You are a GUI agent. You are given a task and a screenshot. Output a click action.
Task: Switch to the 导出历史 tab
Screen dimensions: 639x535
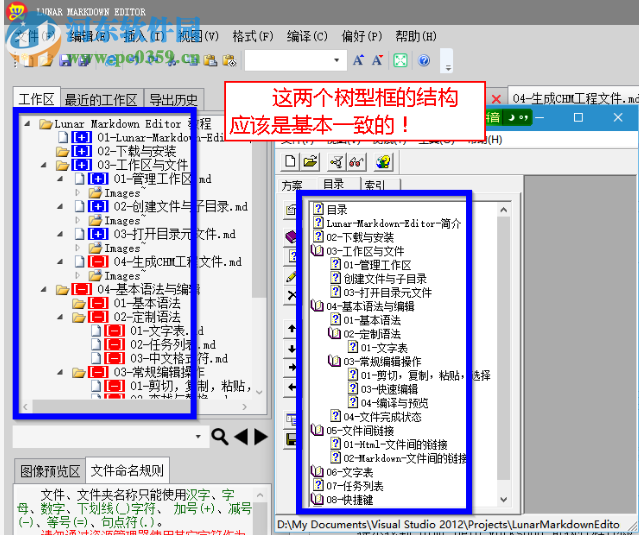pyautogui.click(x=174, y=99)
